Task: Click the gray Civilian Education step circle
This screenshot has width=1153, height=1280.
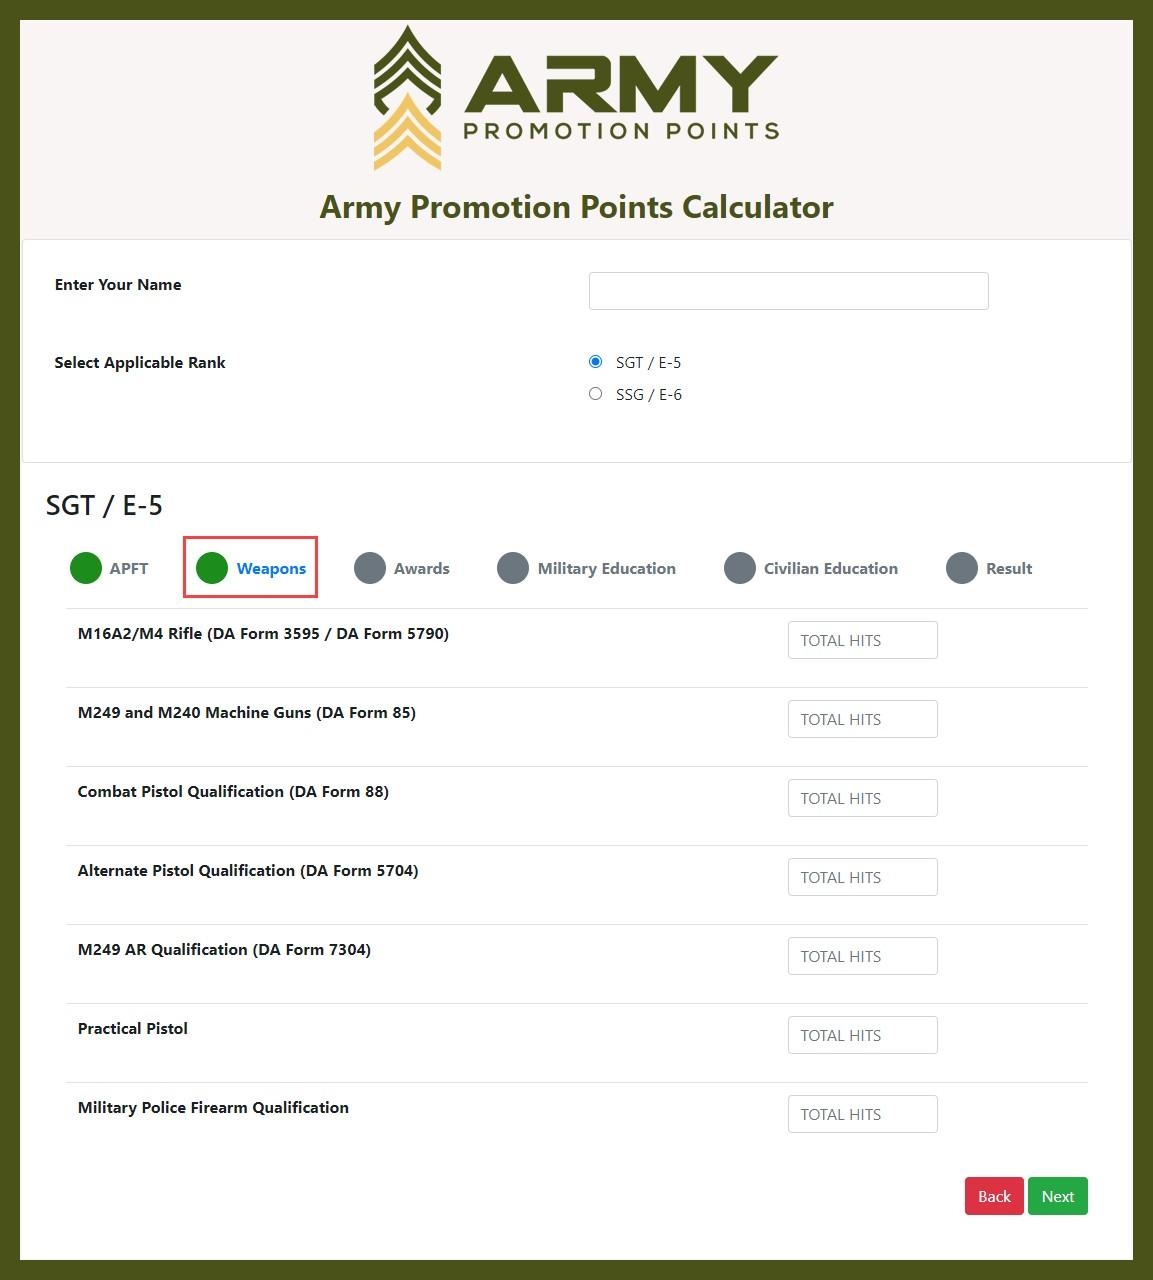Action: coord(740,568)
